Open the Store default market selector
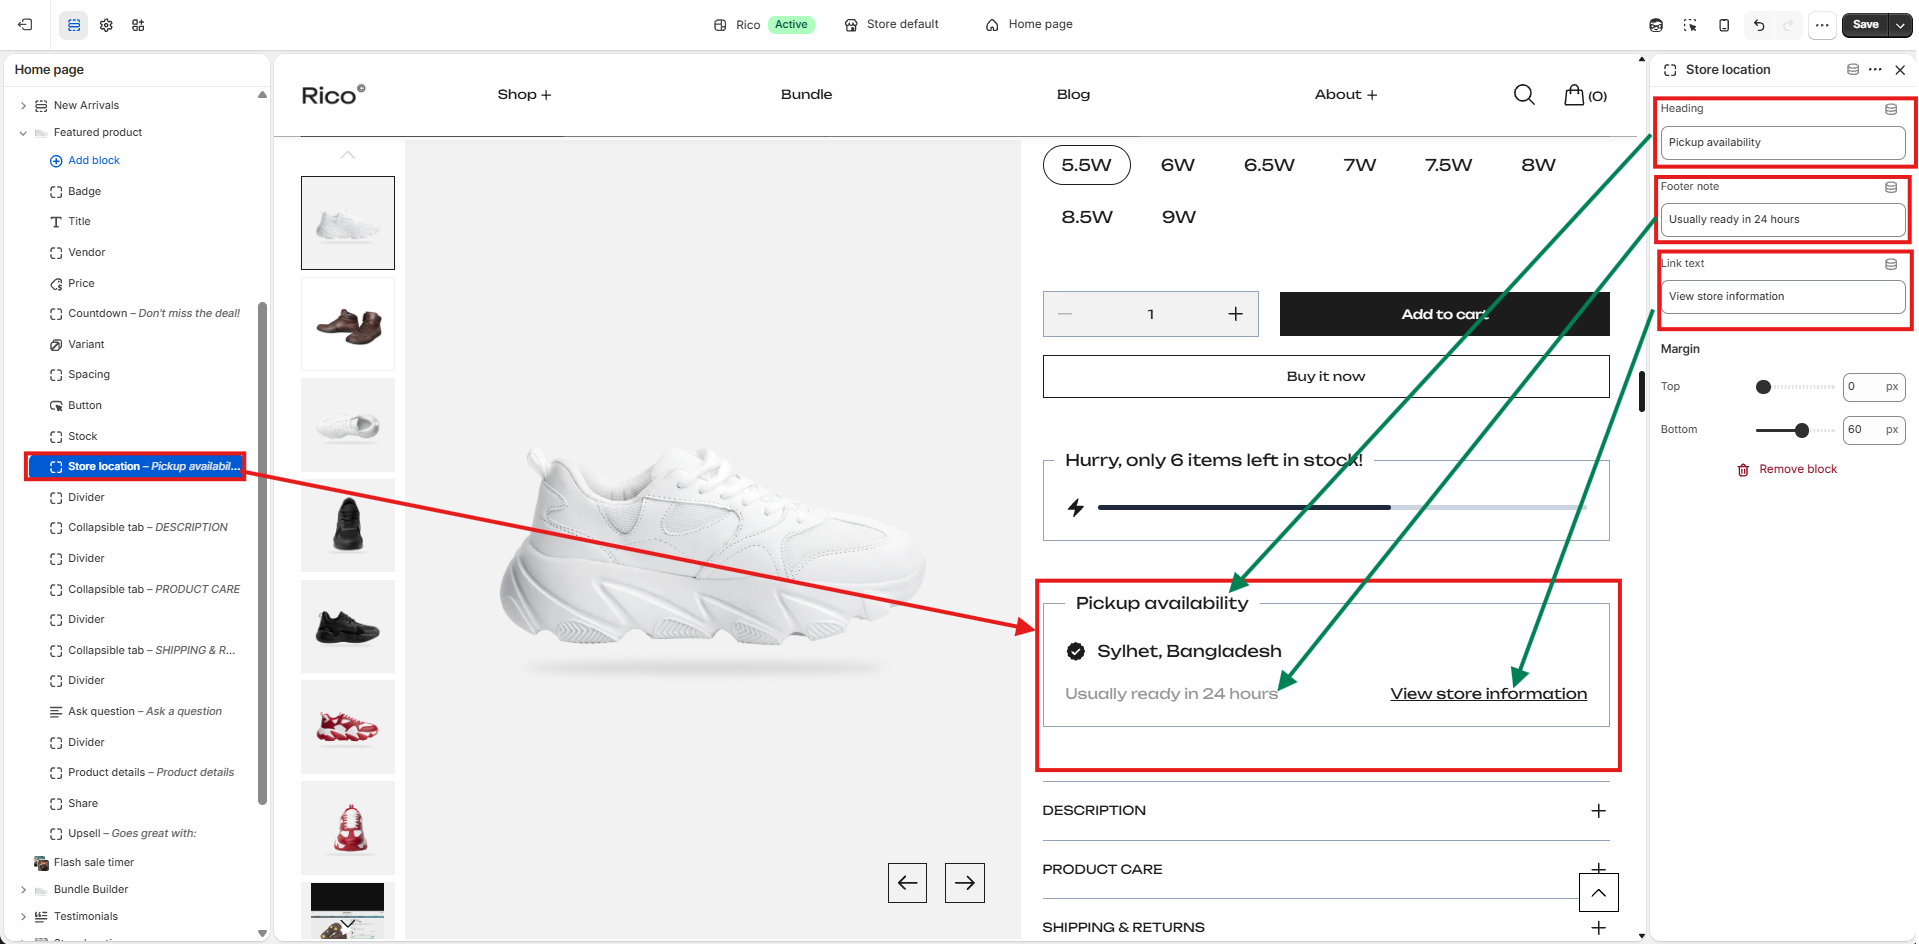Viewport: 1919px width, 944px height. tap(891, 24)
